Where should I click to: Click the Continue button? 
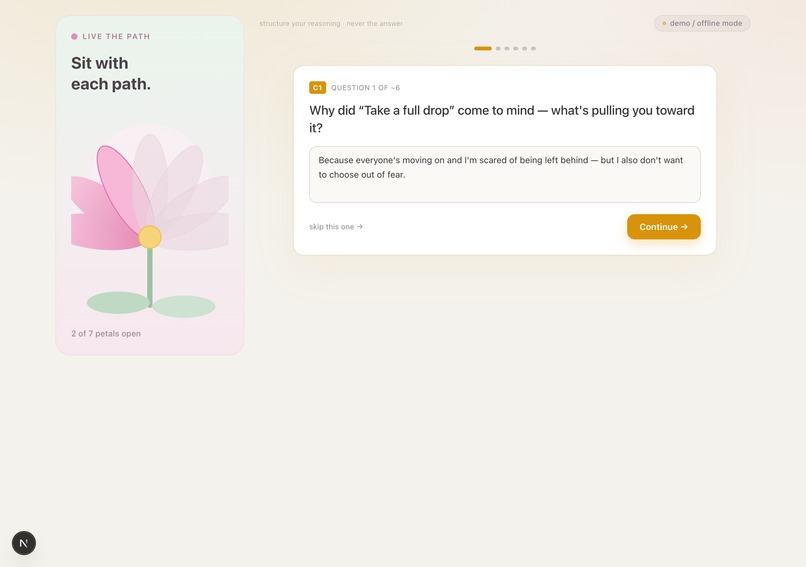(x=663, y=227)
